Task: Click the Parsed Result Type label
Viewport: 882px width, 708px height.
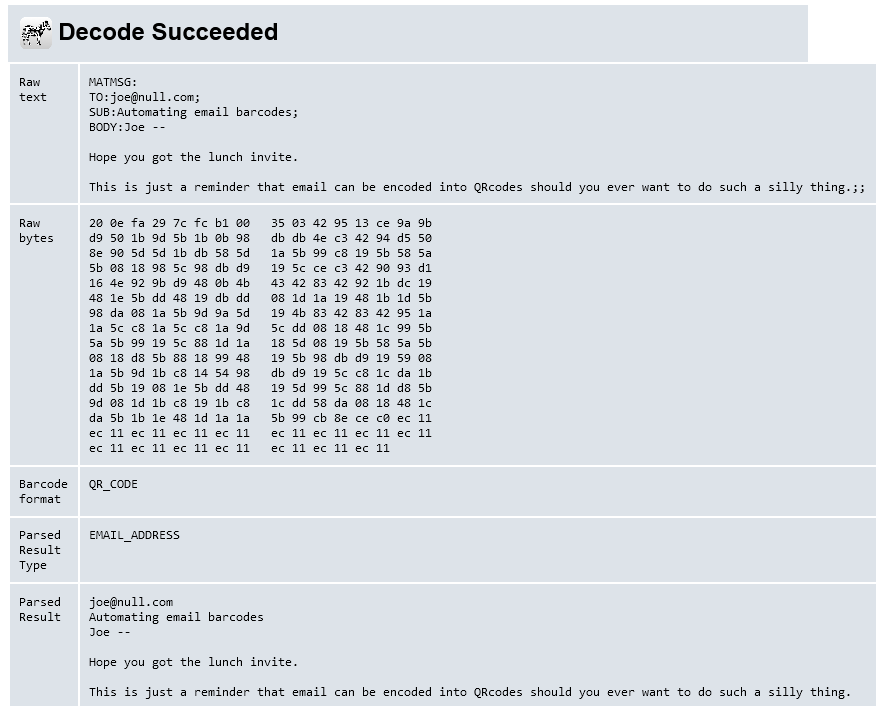Action: tap(40, 550)
